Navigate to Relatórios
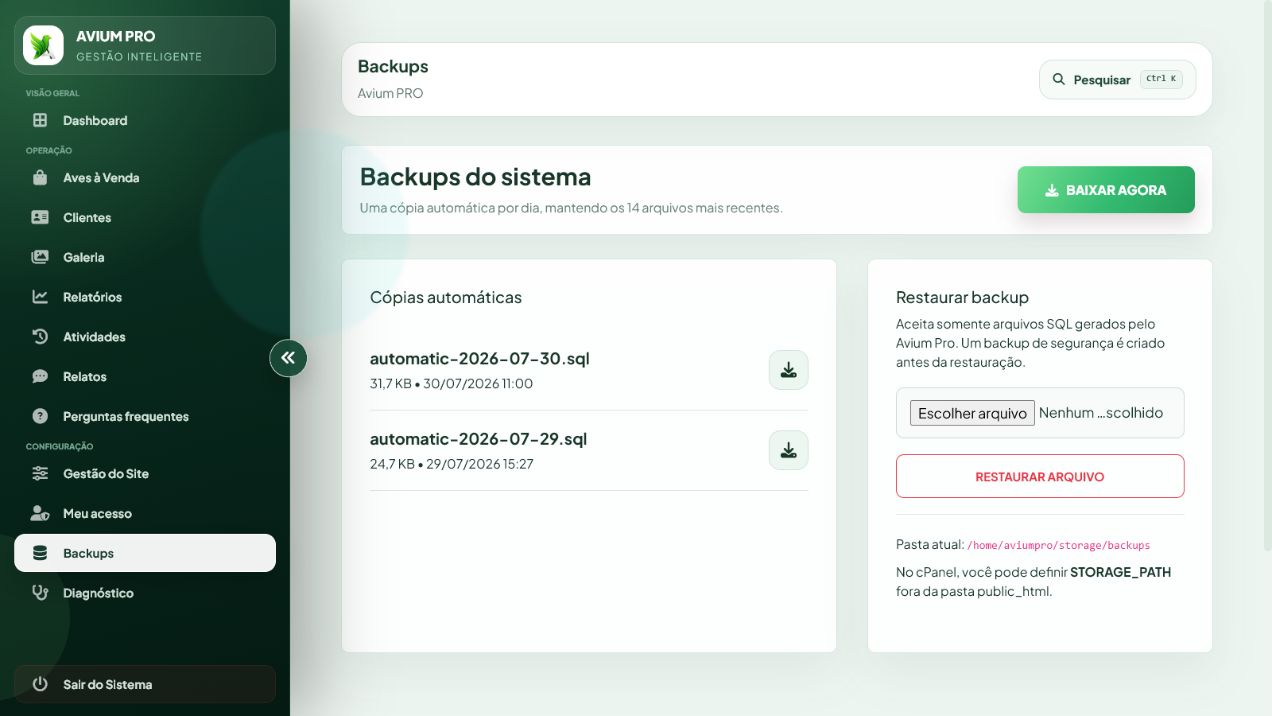Viewport: 1272px width, 716px height. [145, 297]
